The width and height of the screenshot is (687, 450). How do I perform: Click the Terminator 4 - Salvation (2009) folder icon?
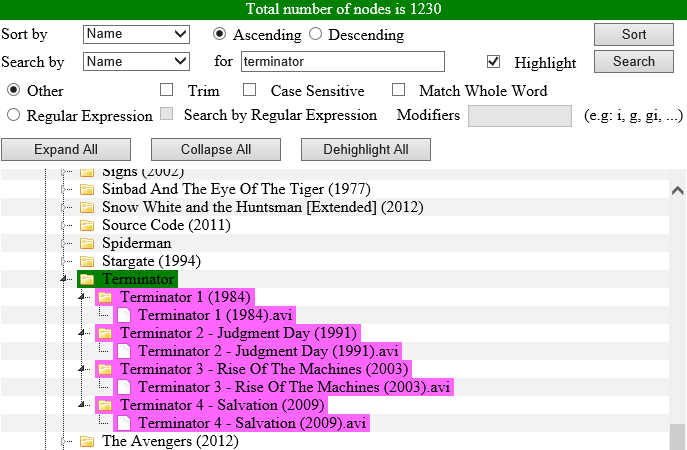105,405
